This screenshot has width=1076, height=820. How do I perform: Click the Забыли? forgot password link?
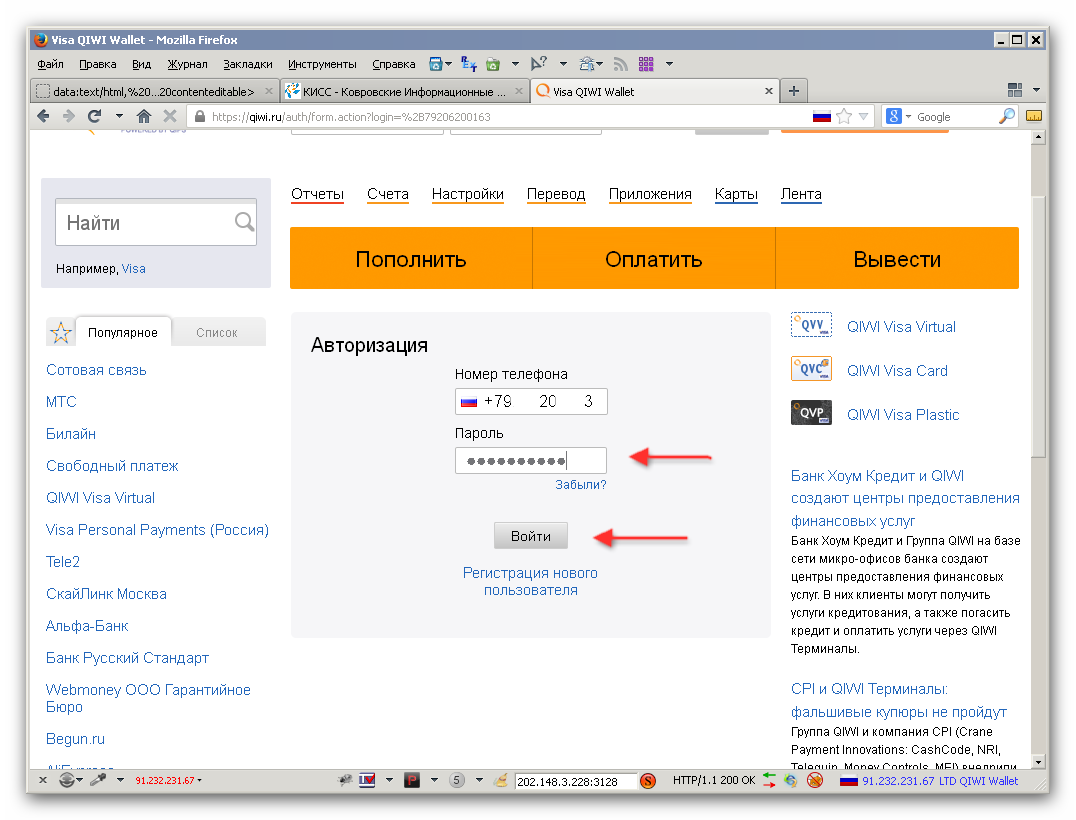[581, 484]
